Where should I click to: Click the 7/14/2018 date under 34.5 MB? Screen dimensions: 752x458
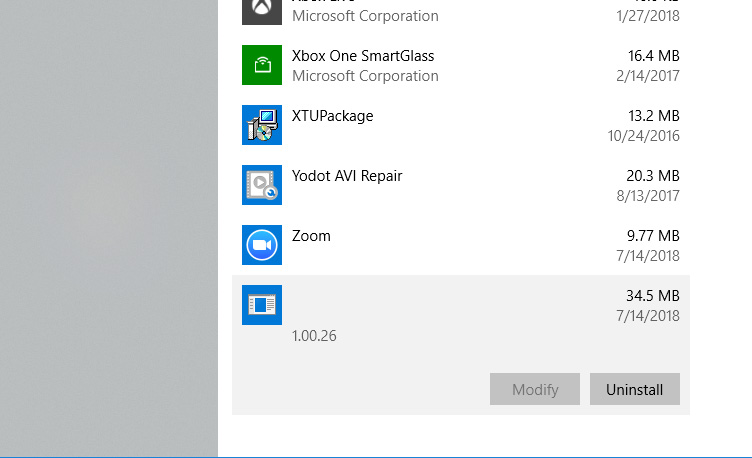(x=648, y=316)
